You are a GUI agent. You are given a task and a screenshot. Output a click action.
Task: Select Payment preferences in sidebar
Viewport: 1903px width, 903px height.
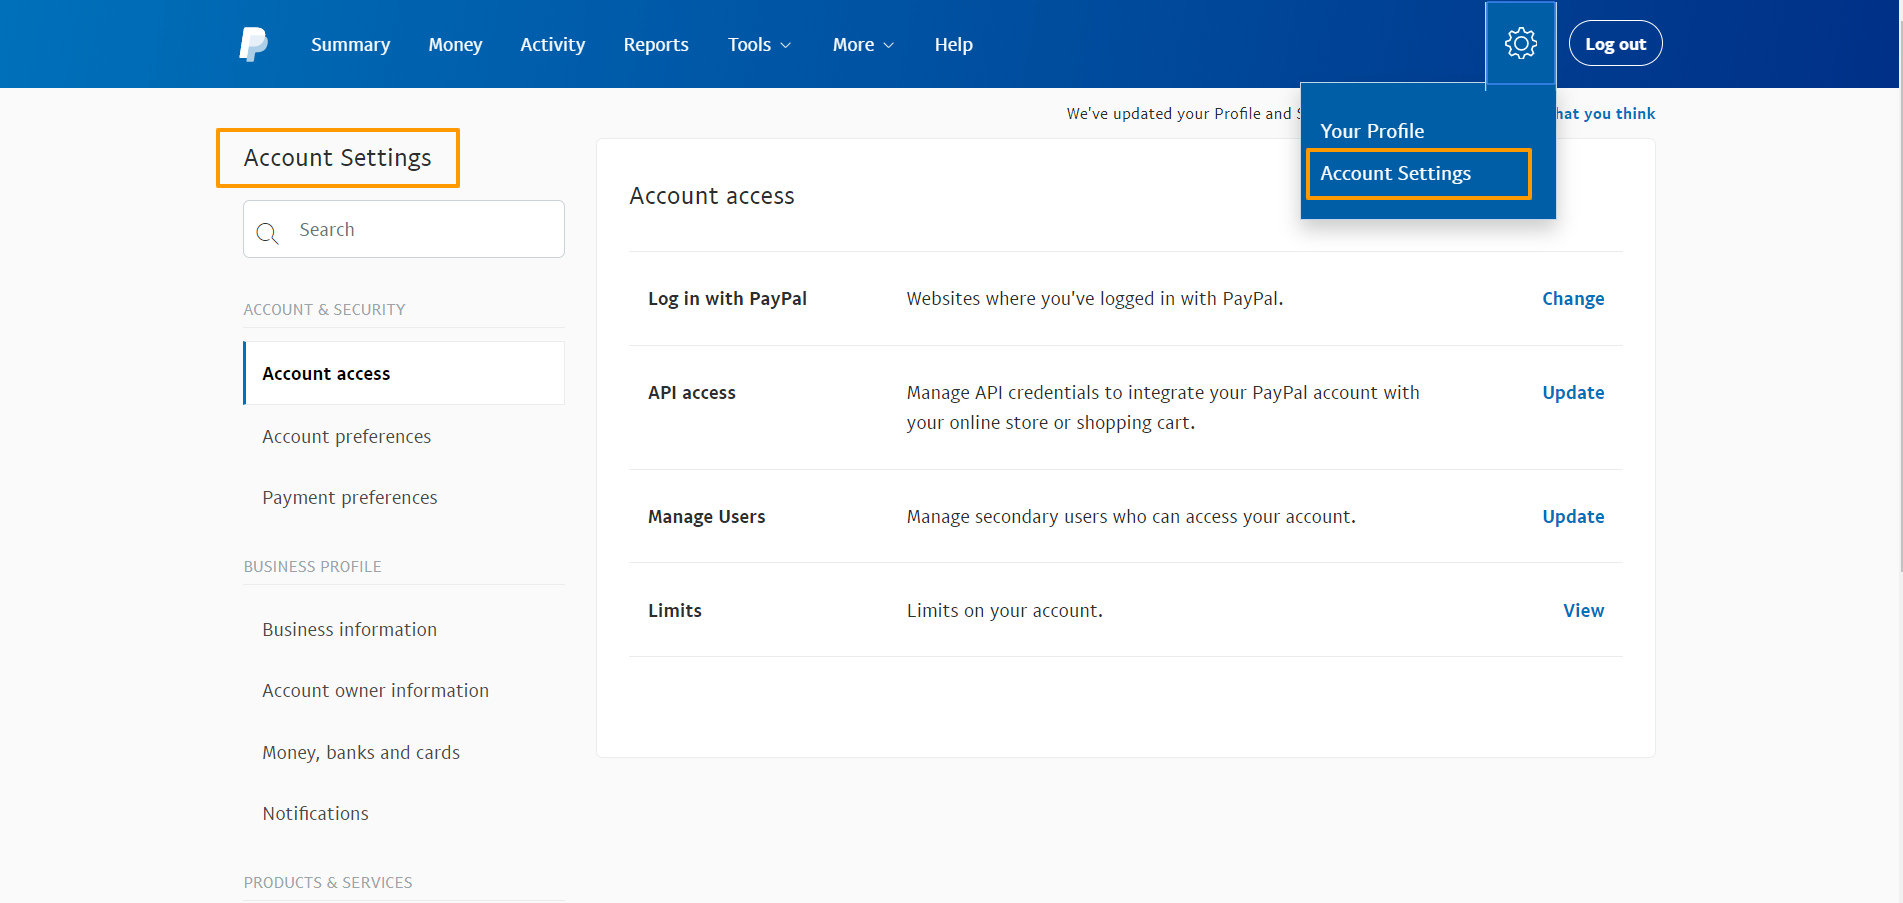(x=349, y=498)
